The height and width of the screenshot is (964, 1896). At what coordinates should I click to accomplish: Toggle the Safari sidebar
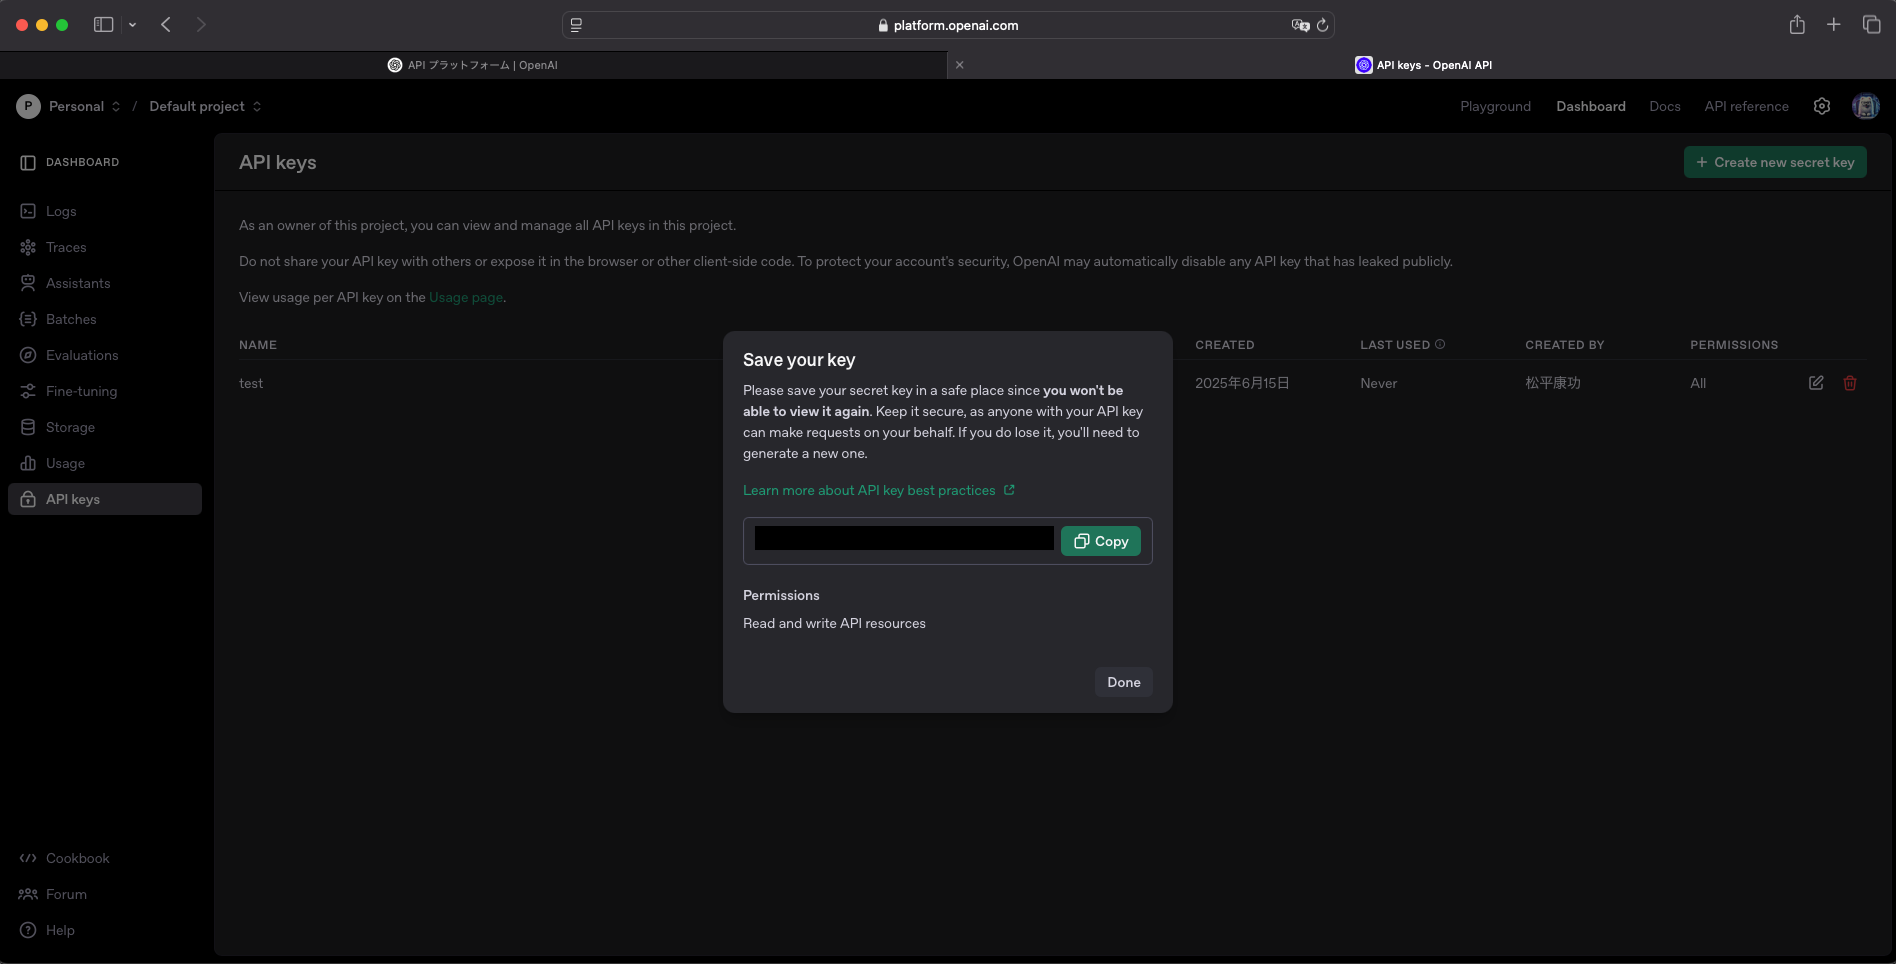(103, 24)
